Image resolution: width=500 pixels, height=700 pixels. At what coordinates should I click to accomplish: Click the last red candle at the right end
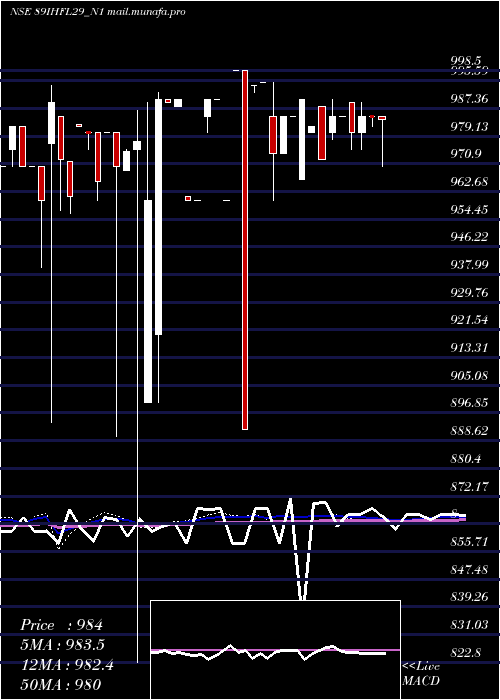tap(382, 118)
